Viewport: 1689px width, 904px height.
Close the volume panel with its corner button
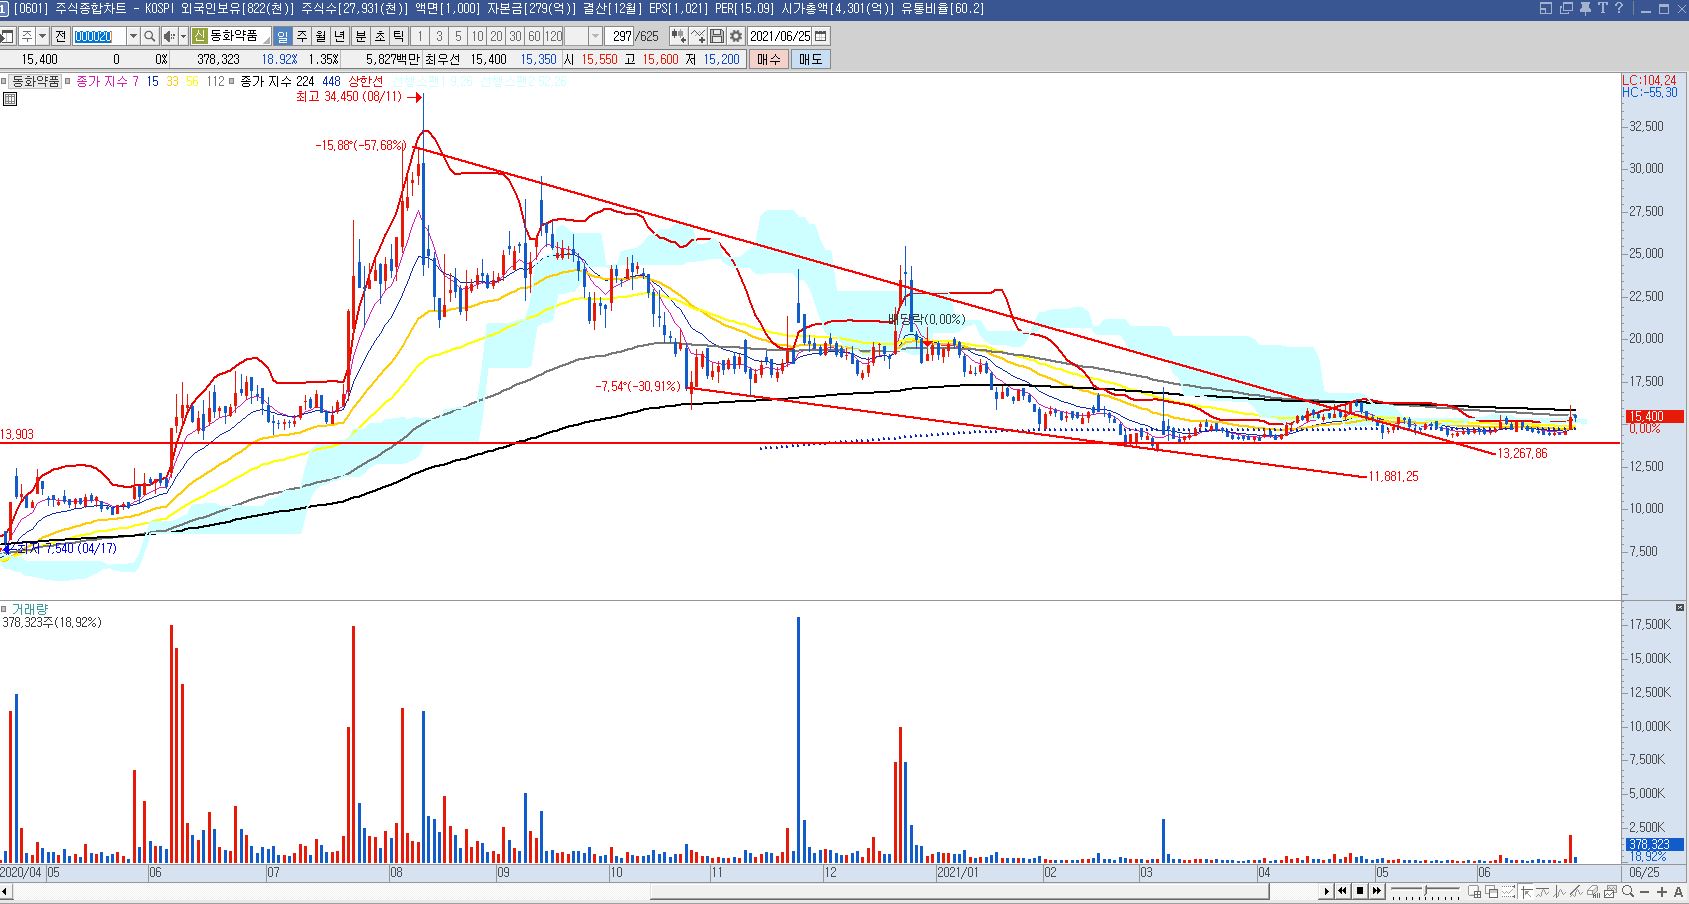[x=1680, y=608]
